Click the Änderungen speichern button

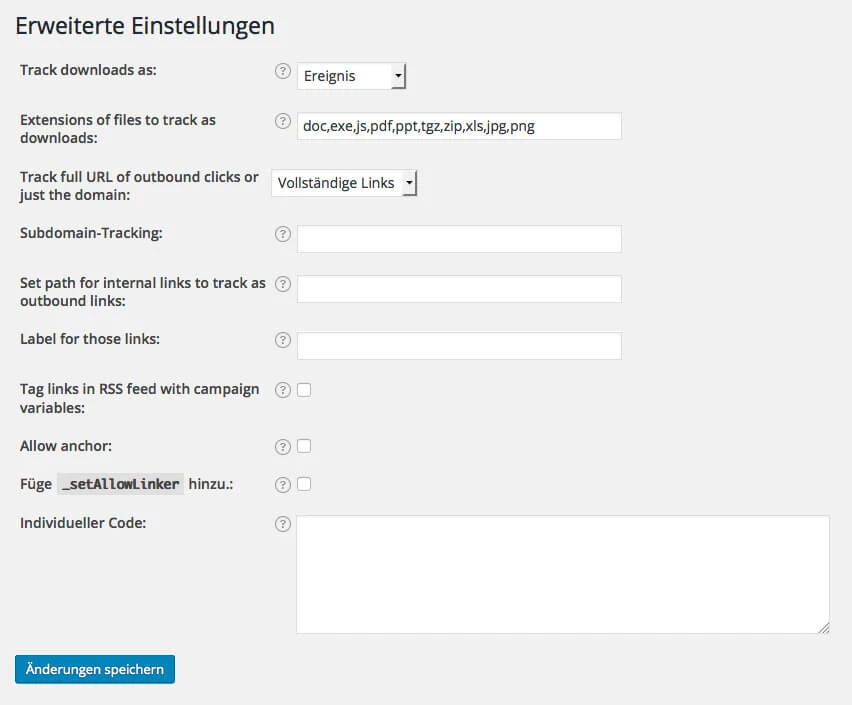click(94, 669)
